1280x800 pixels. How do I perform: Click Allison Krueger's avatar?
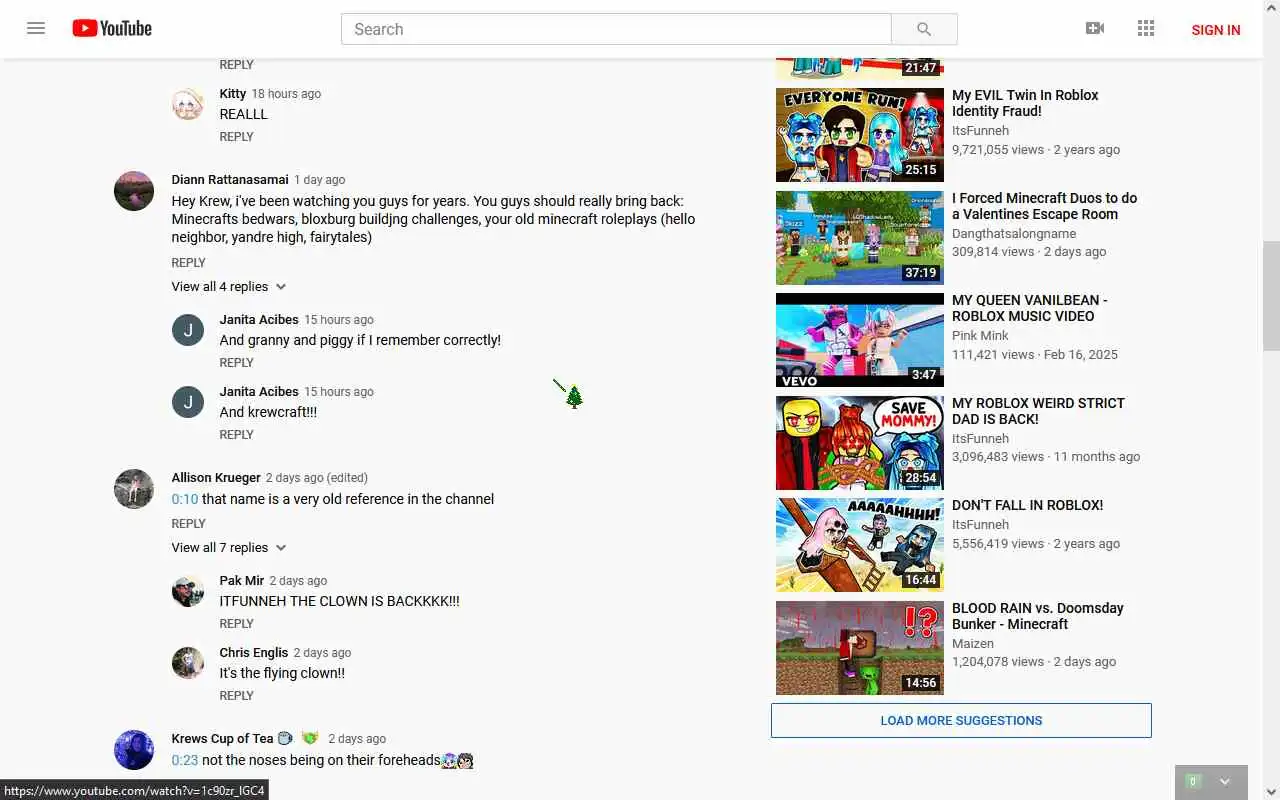coord(134,489)
